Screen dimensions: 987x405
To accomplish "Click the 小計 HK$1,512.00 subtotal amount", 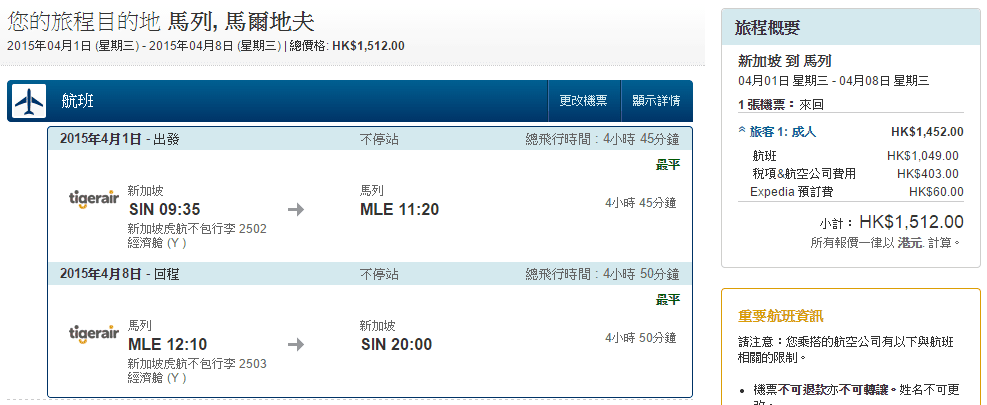I will click(x=911, y=222).
